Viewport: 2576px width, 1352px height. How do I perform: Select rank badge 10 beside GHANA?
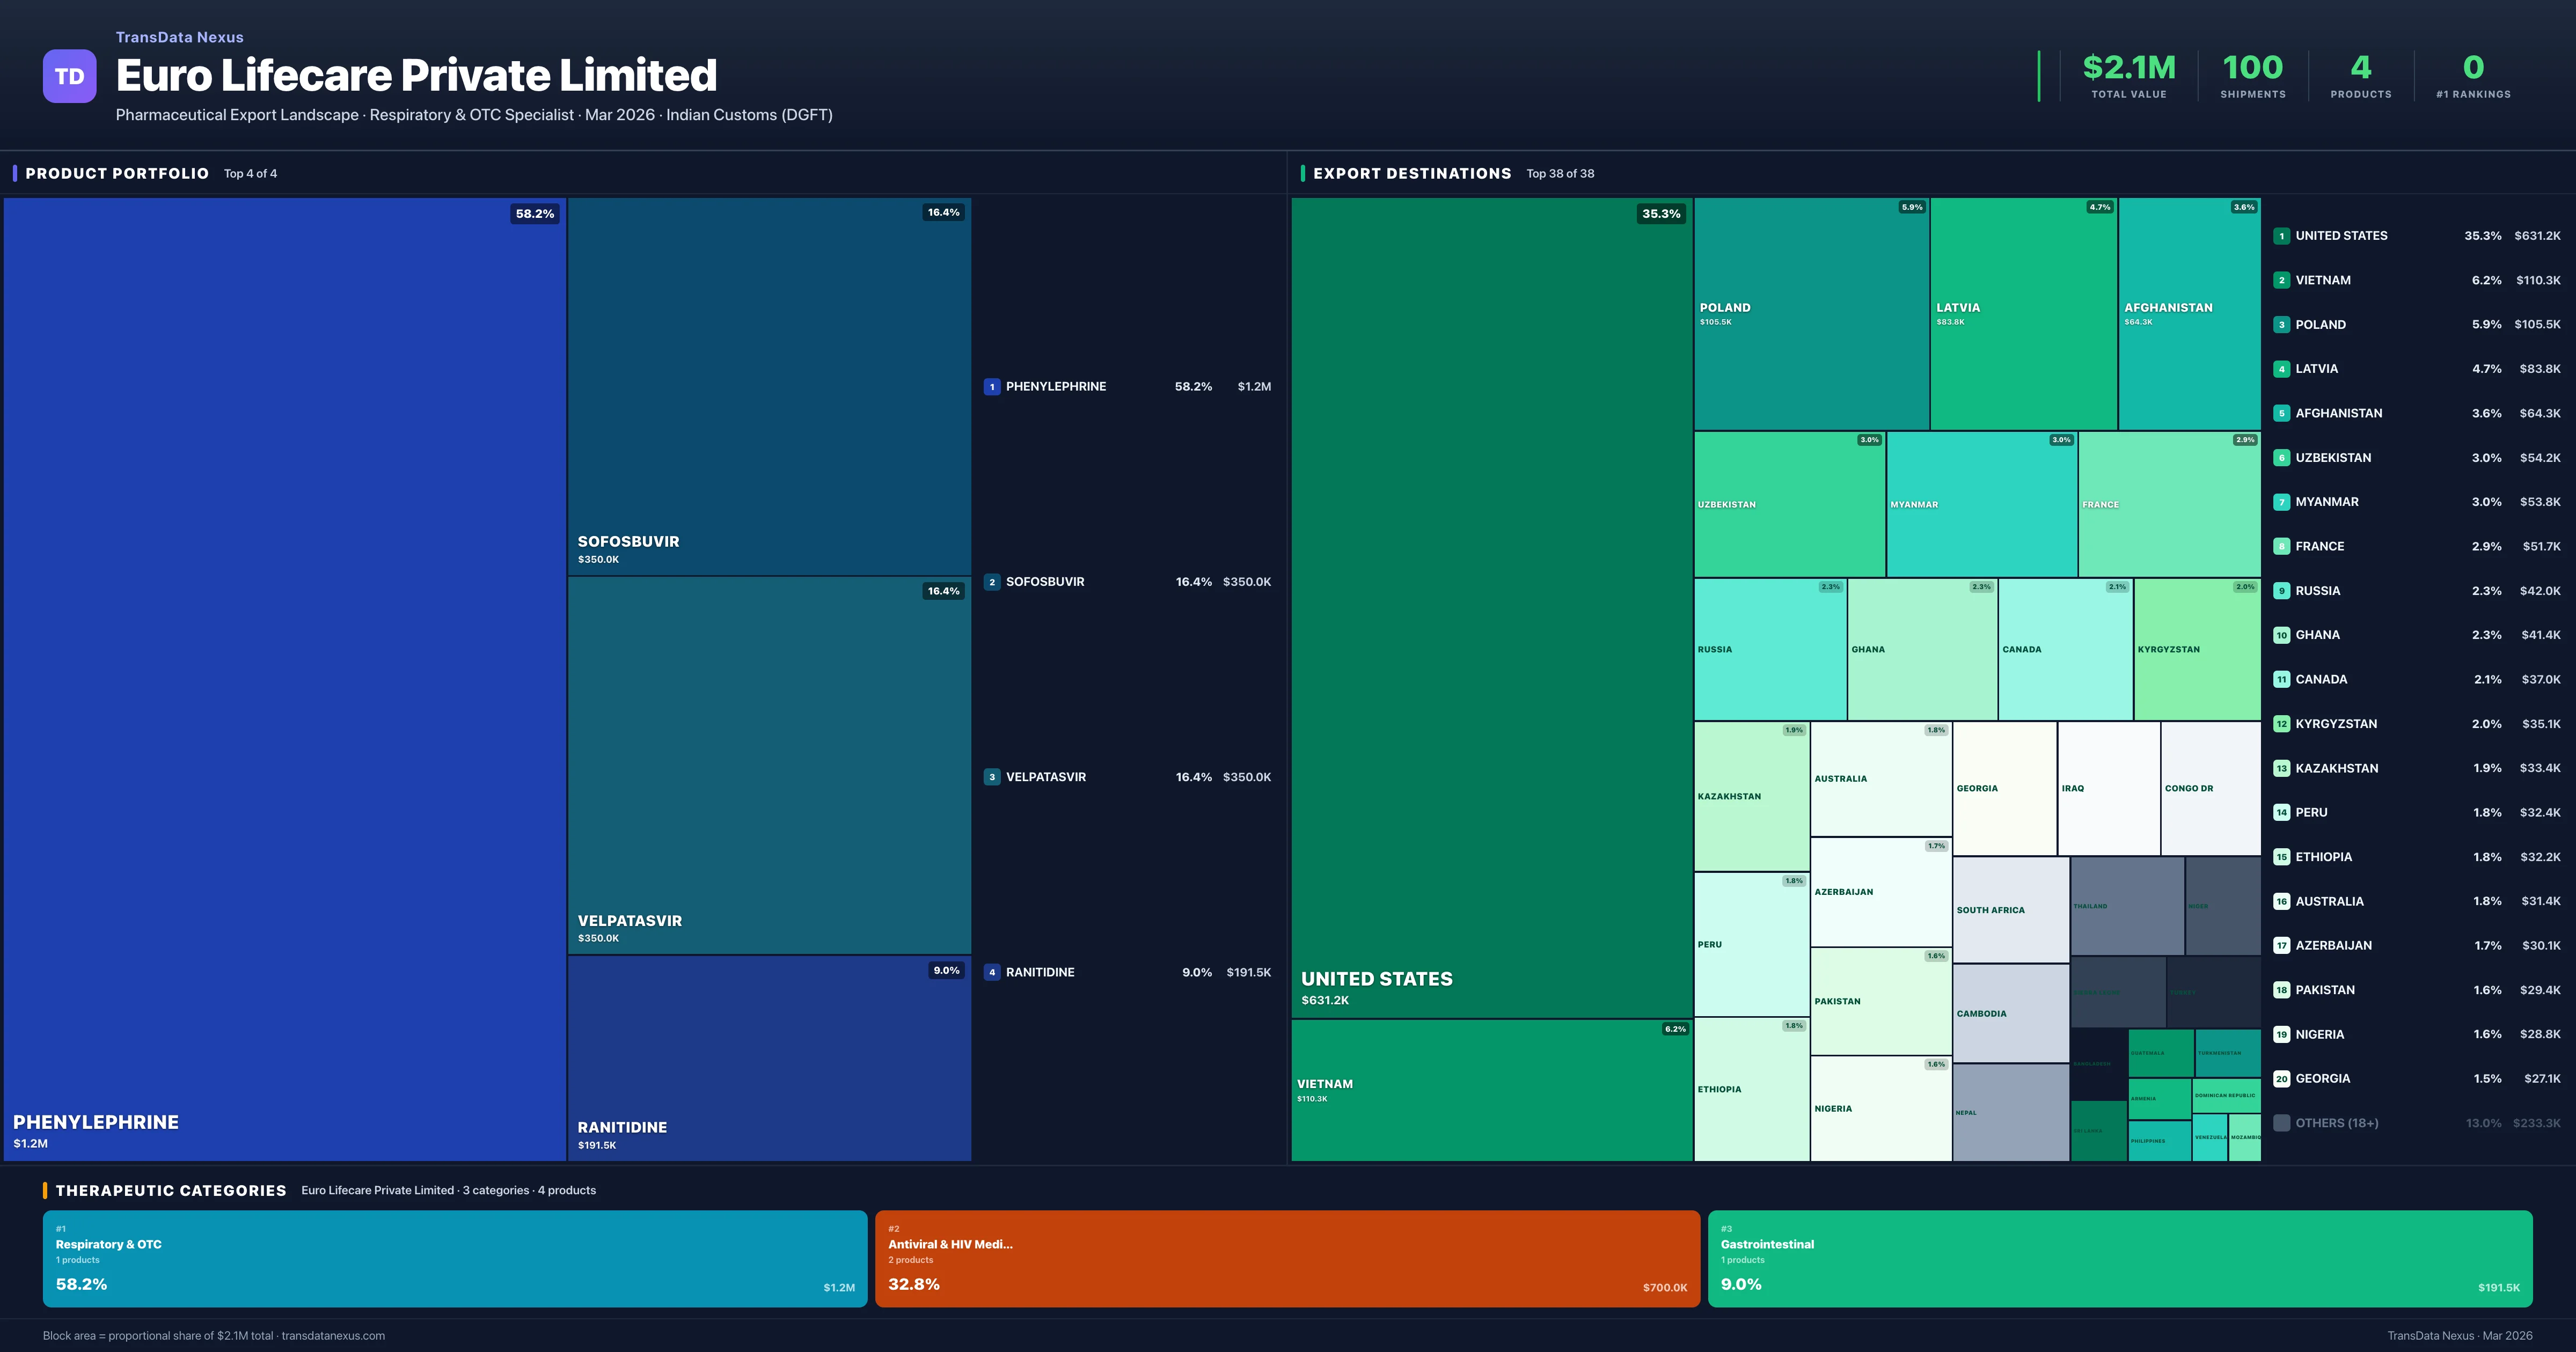pos(2281,634)
